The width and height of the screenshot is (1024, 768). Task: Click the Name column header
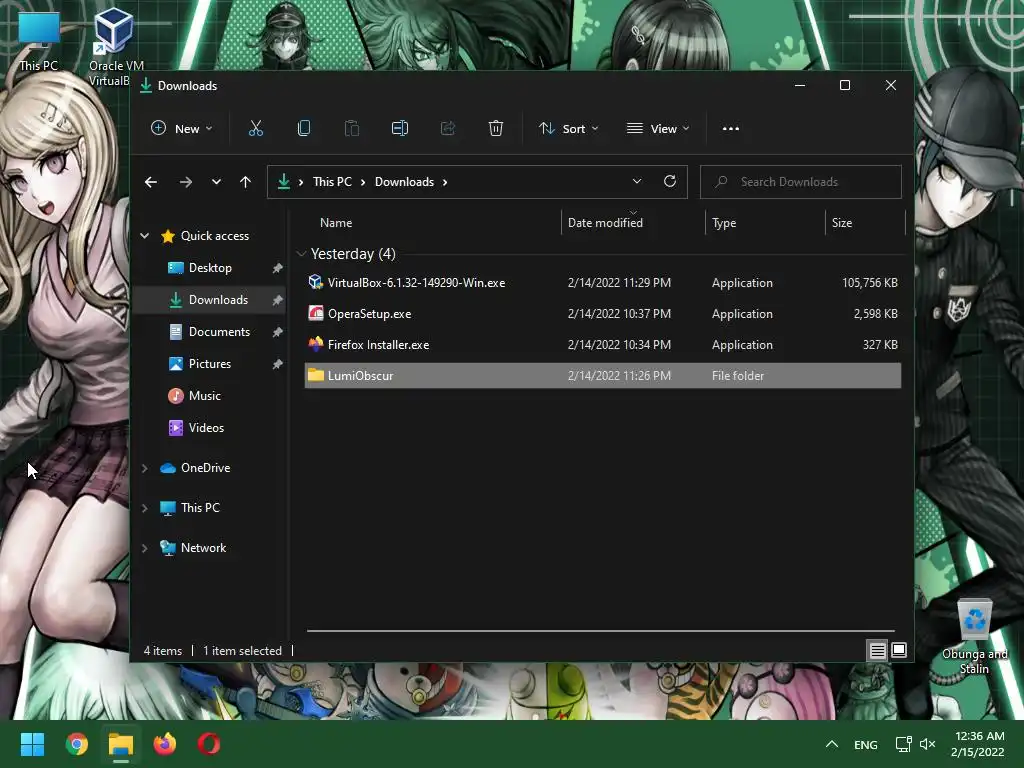point(336,223)
